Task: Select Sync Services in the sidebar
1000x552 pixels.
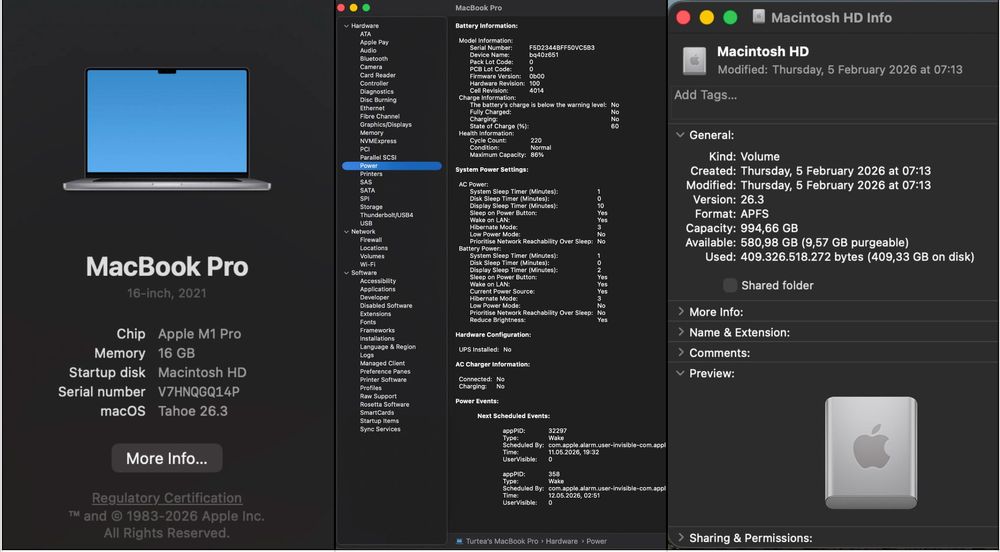Action: 379,430
